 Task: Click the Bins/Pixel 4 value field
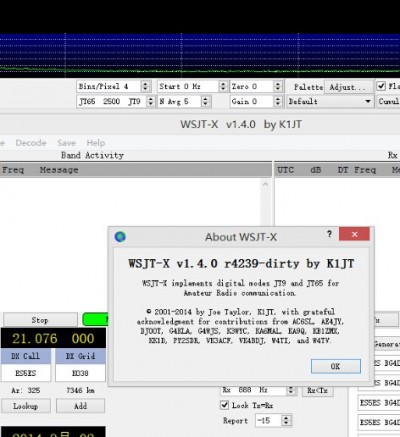click(109, 87)
